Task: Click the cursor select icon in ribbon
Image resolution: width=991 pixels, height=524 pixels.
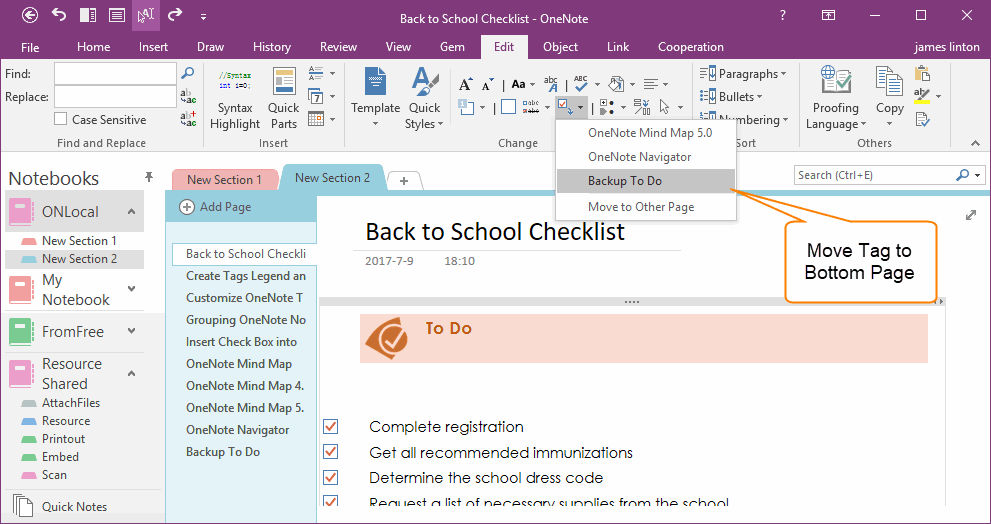Action: pyautogui.click(x=664, y=107)
